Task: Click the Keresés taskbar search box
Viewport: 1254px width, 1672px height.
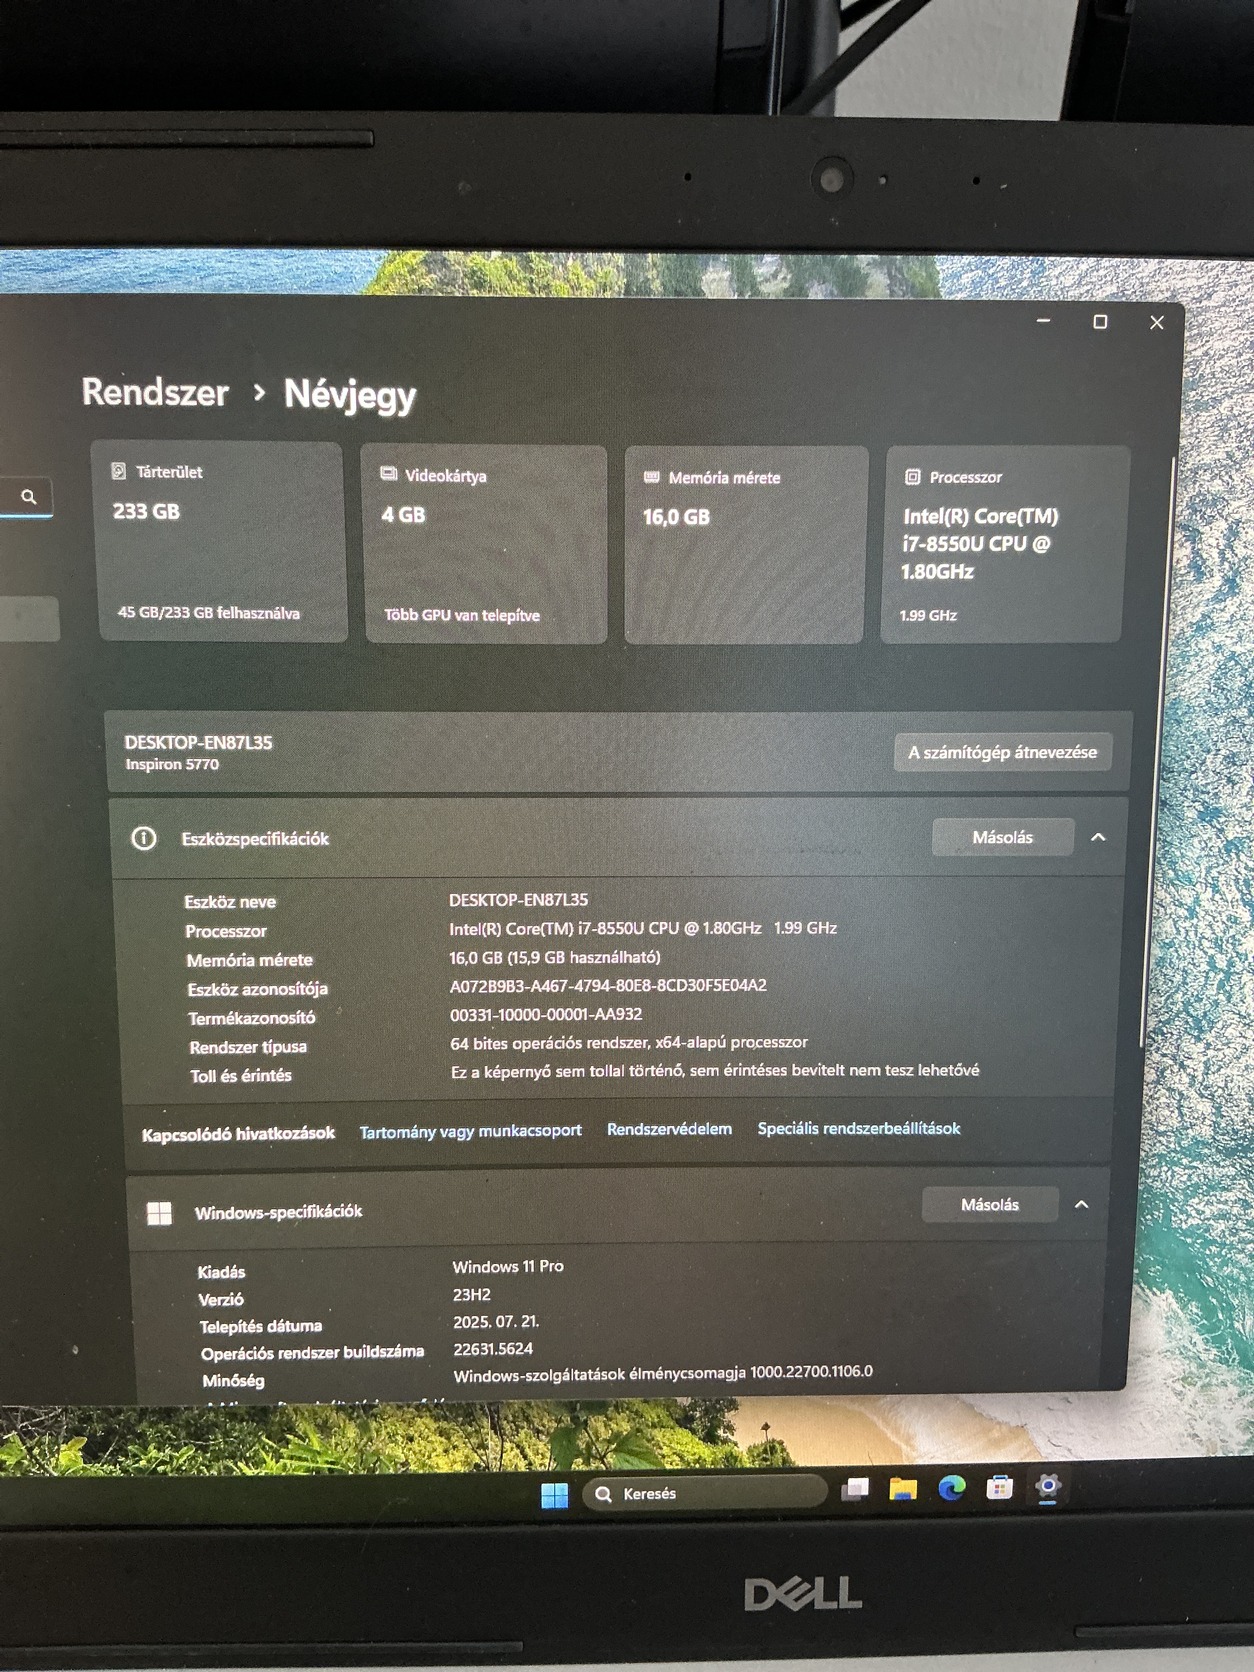Action: tap(705, 1493)
